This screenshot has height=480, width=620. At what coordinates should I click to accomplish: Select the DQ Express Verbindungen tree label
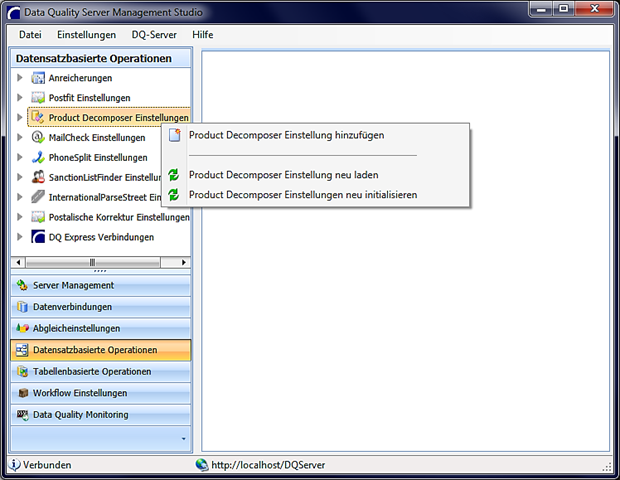[x=101, y=237]
